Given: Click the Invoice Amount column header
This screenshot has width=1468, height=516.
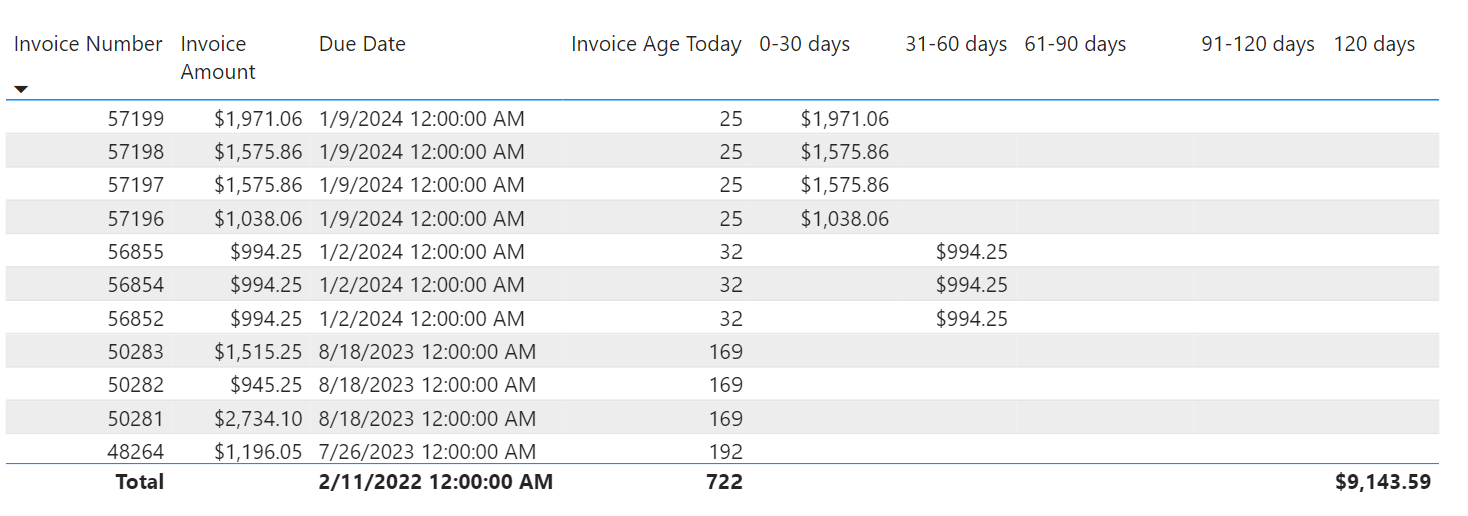Looking at the screenshot, I should point(218,58).
